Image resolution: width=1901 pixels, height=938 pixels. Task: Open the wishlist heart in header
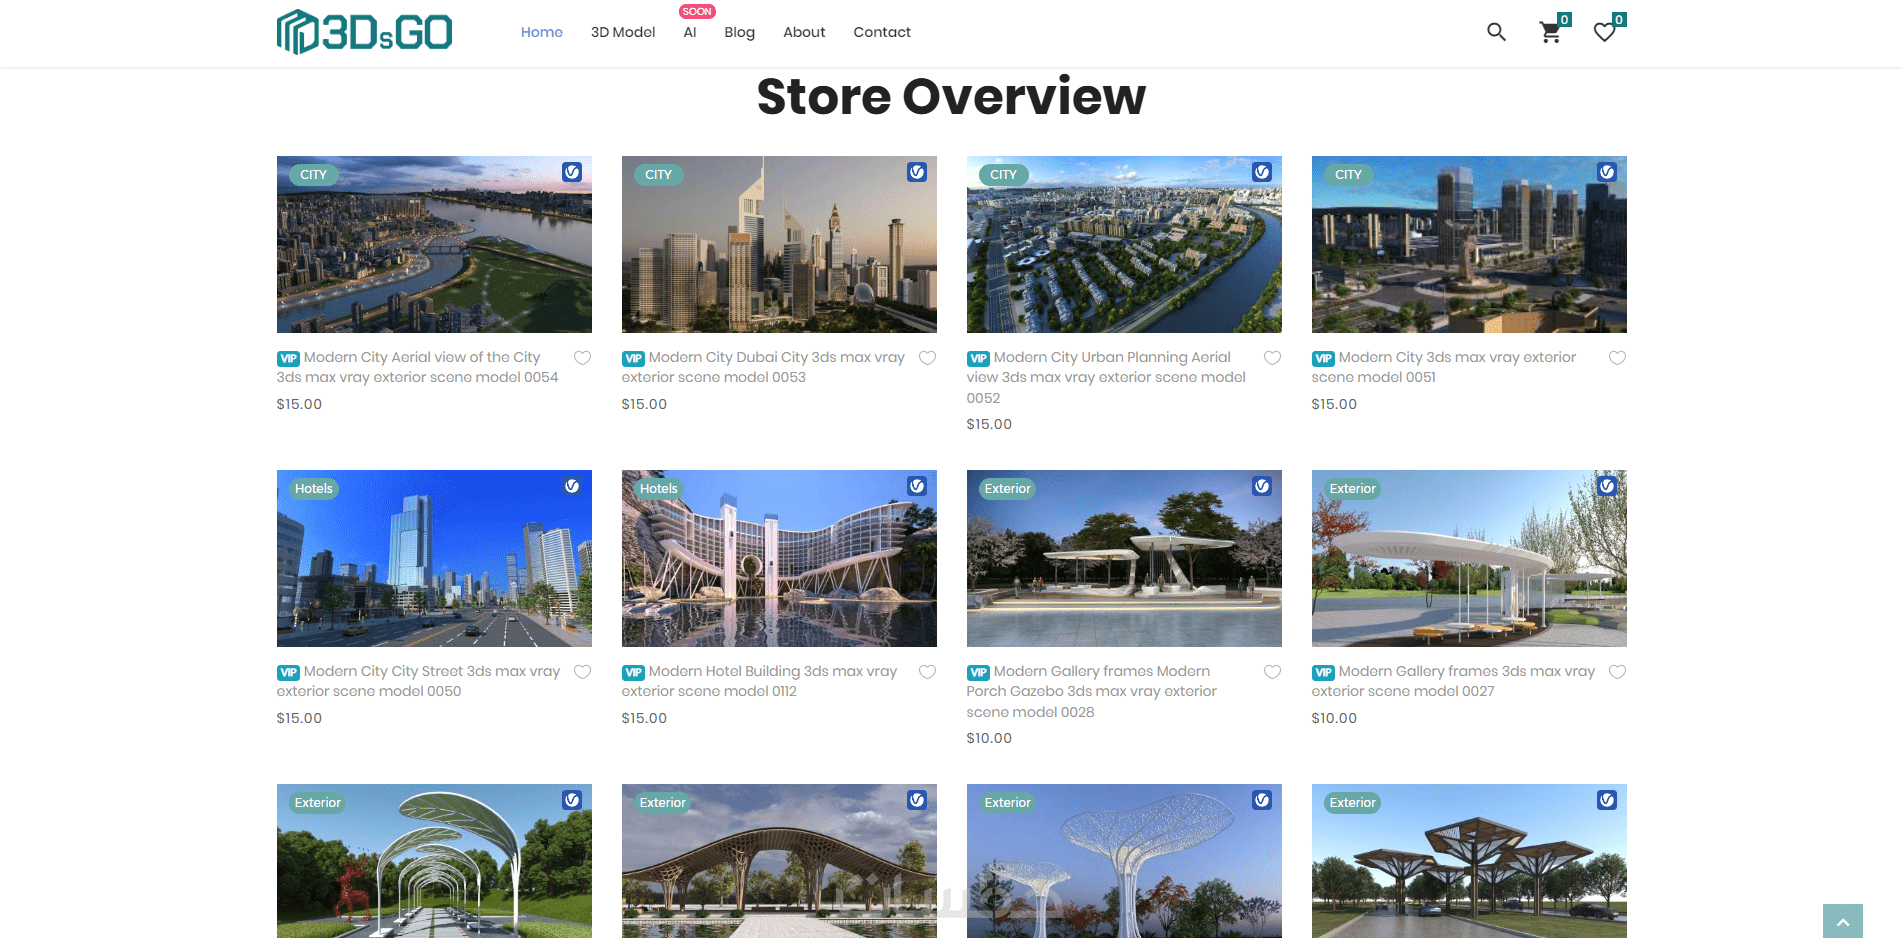[x=1604, y=32]
